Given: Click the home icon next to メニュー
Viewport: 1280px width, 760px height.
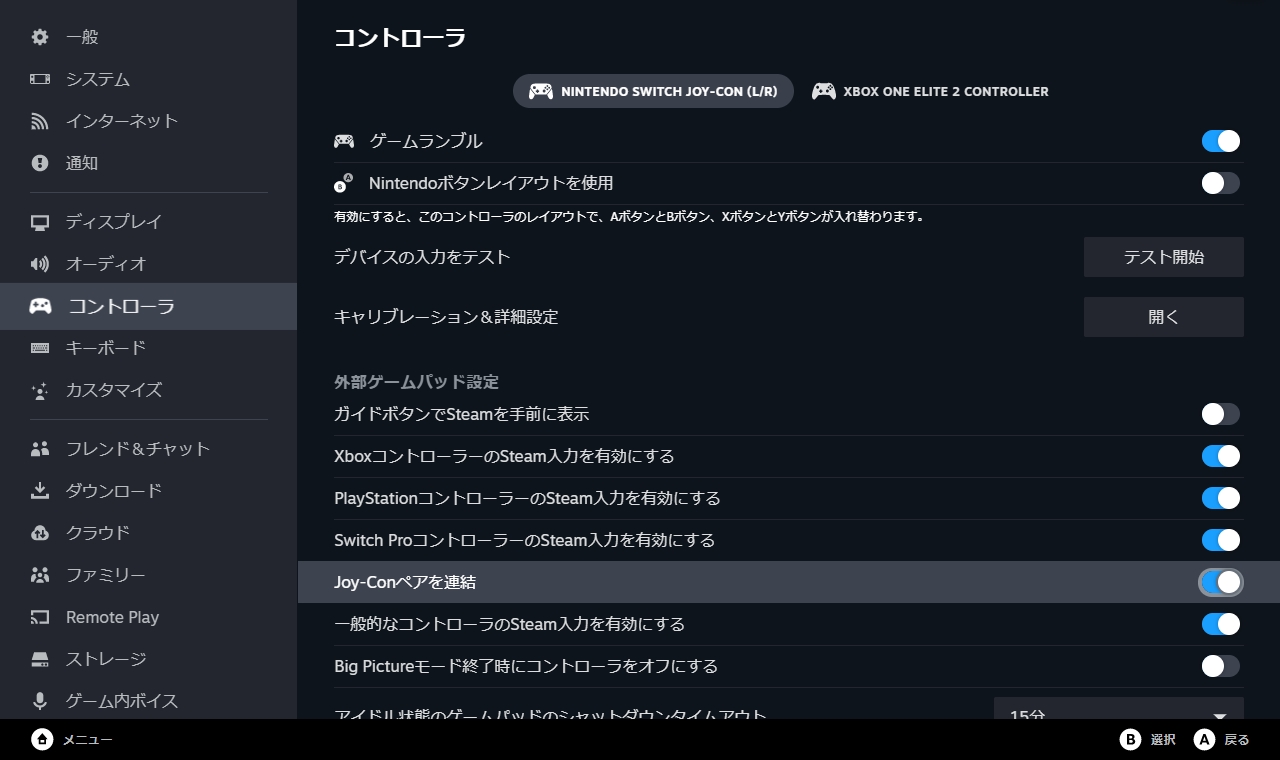Looking at the screenshot, I should [x=42, y=739].
